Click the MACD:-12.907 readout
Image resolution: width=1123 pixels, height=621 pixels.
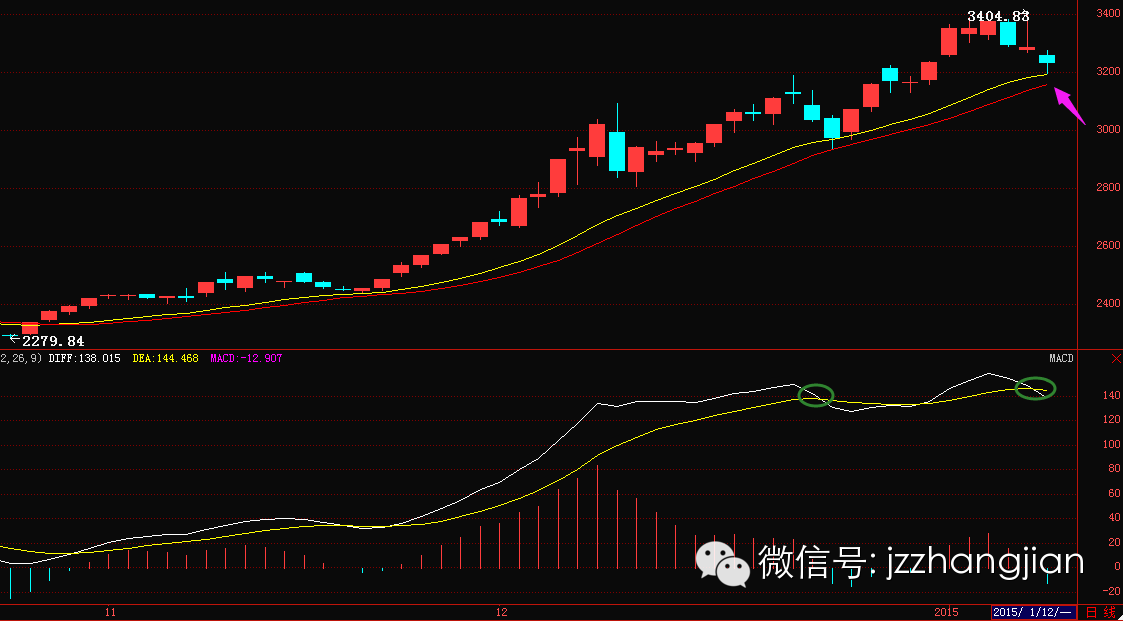(x=246, y=357)
